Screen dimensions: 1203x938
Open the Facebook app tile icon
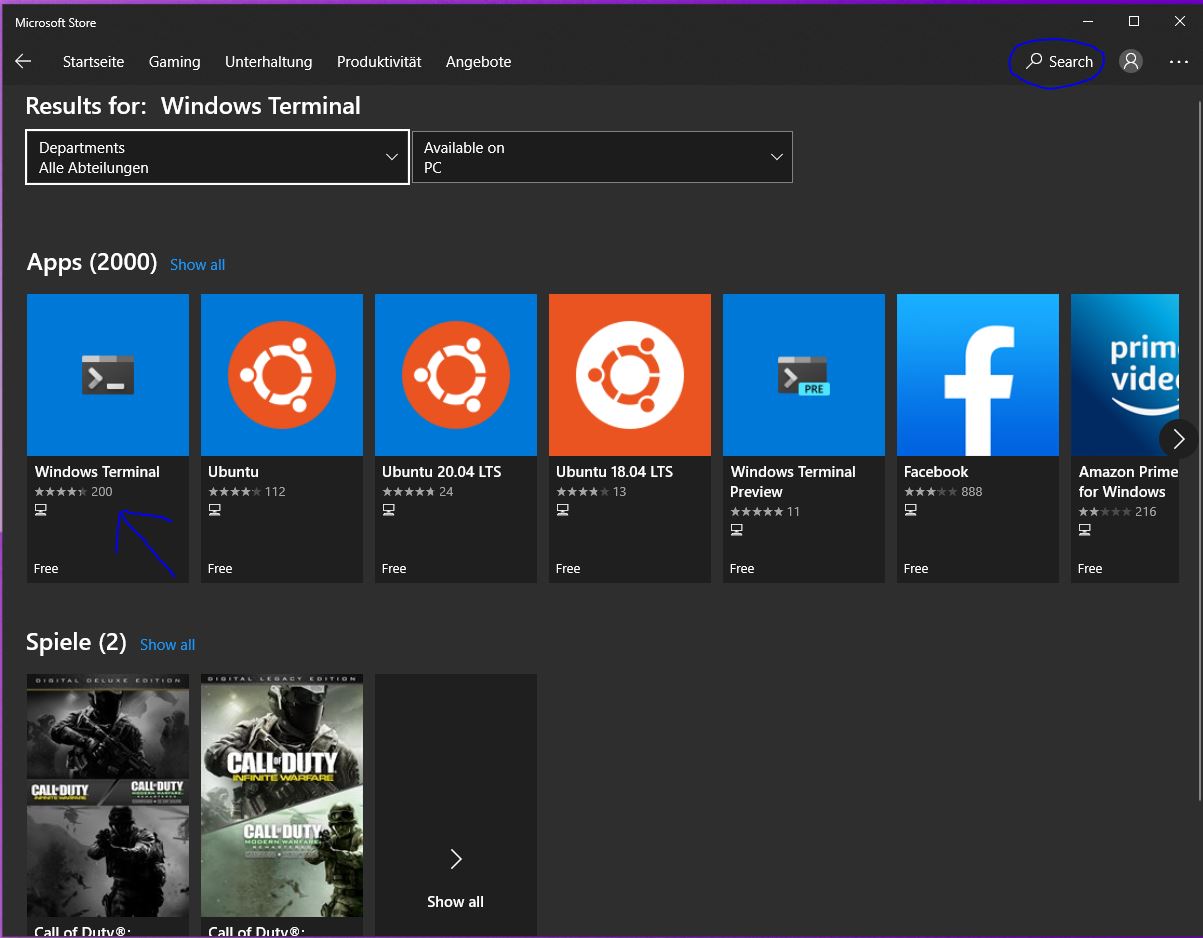pyautogui.click(x=978, y=375)
